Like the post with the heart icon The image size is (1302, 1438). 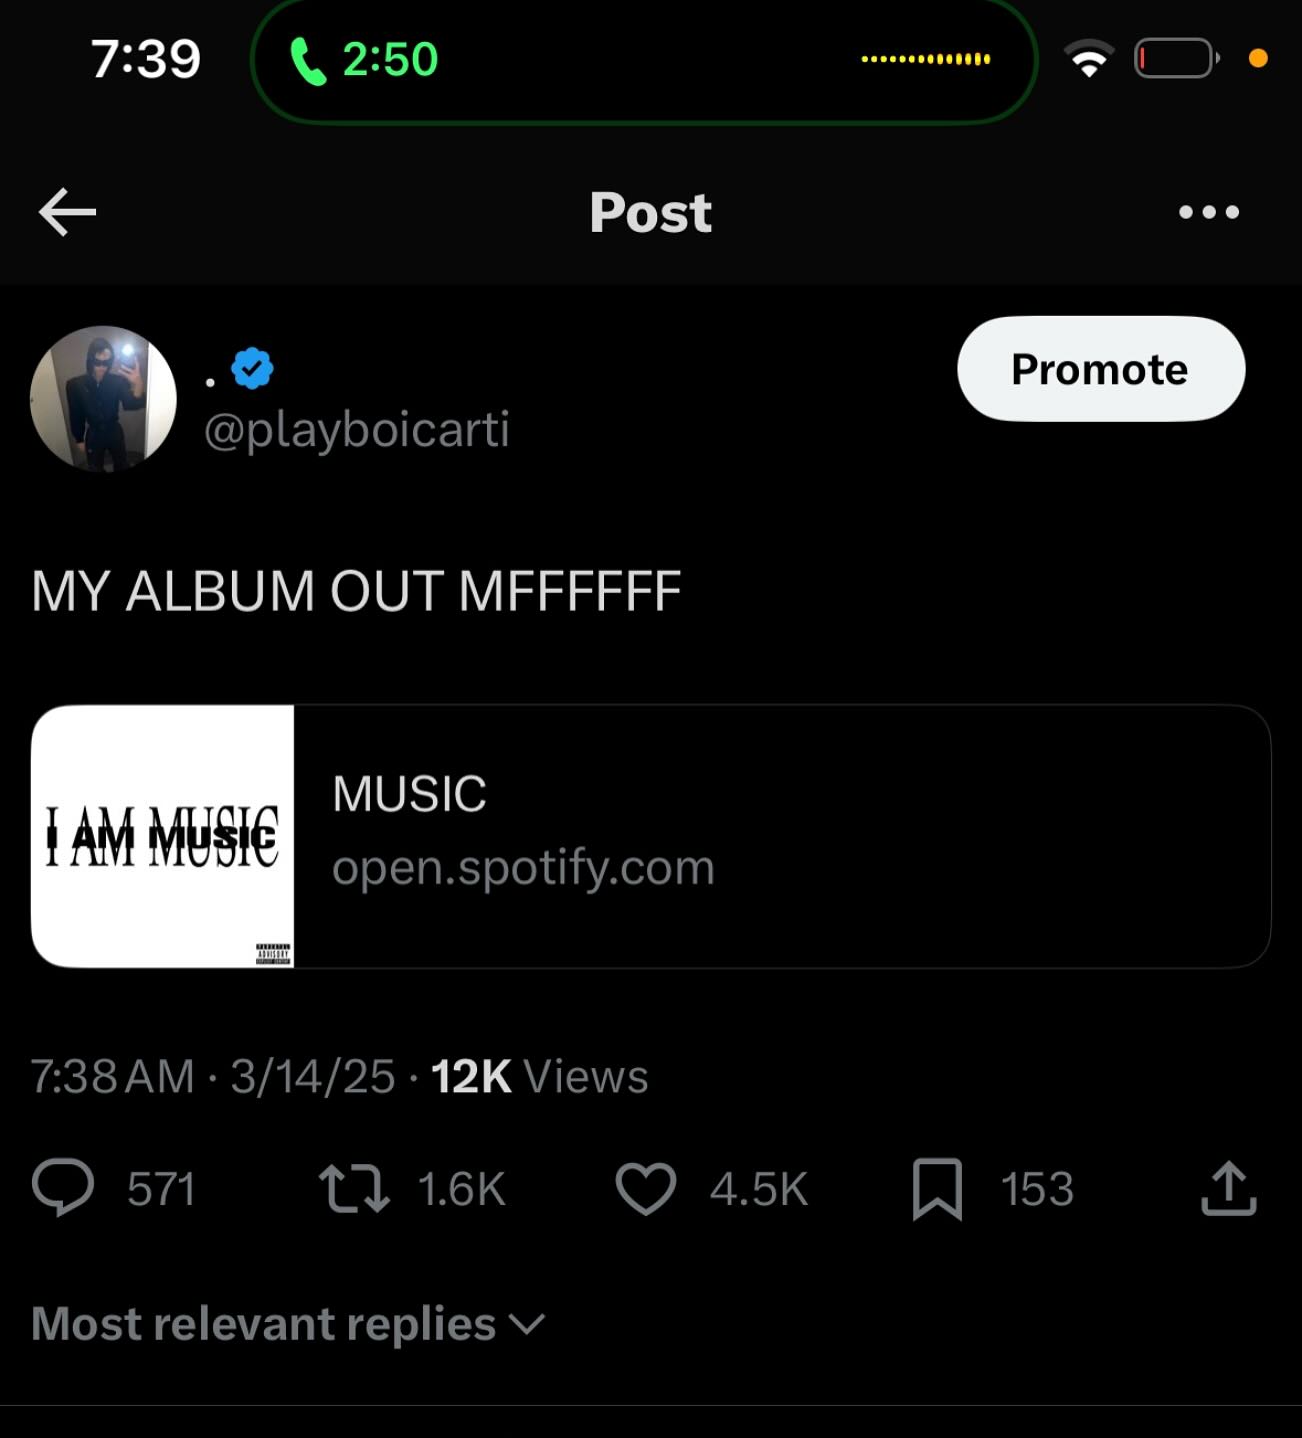tap(645, 1189)
